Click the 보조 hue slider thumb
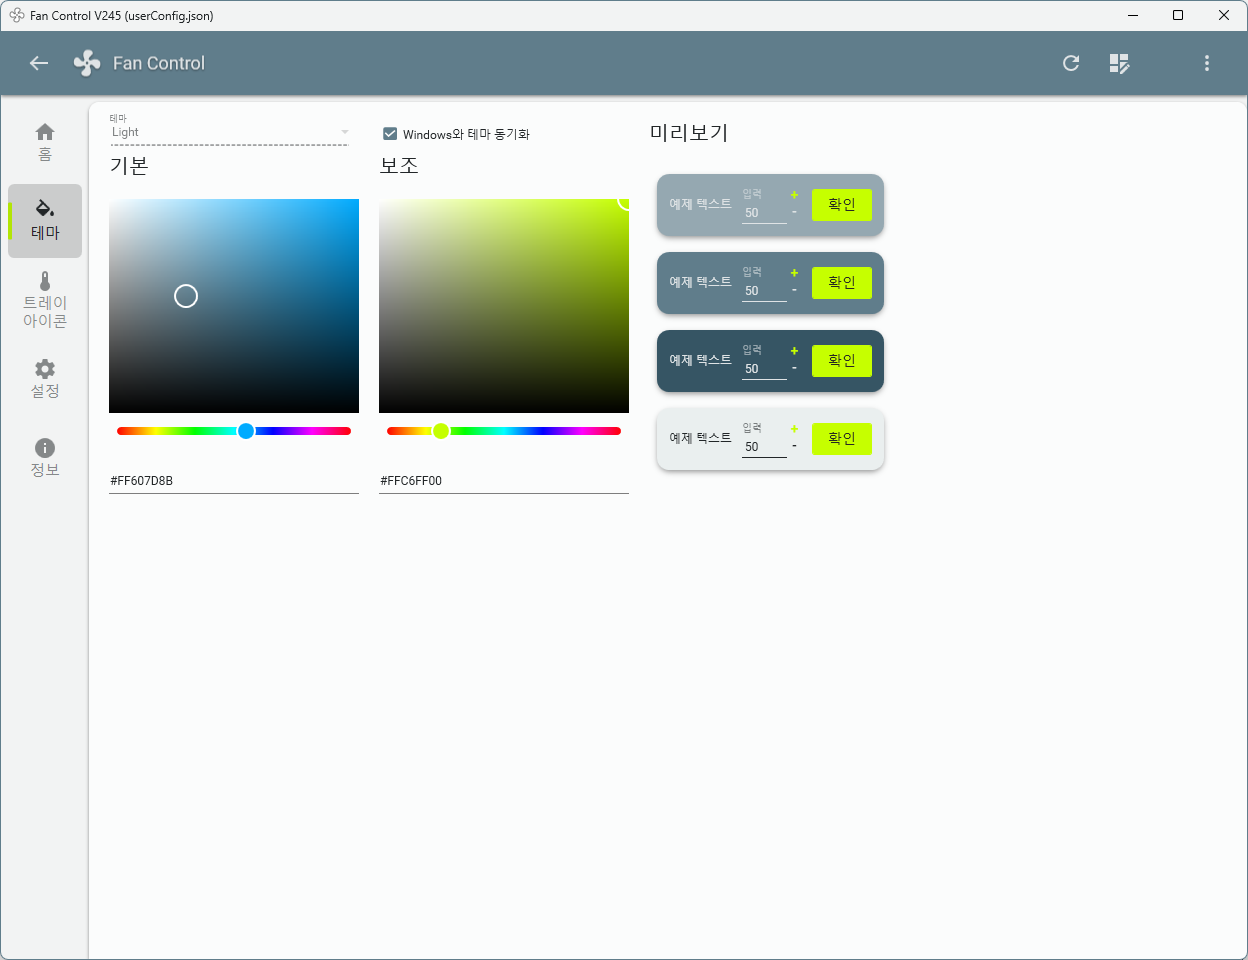Screen dimensions: 1248x960 (441, 431)
